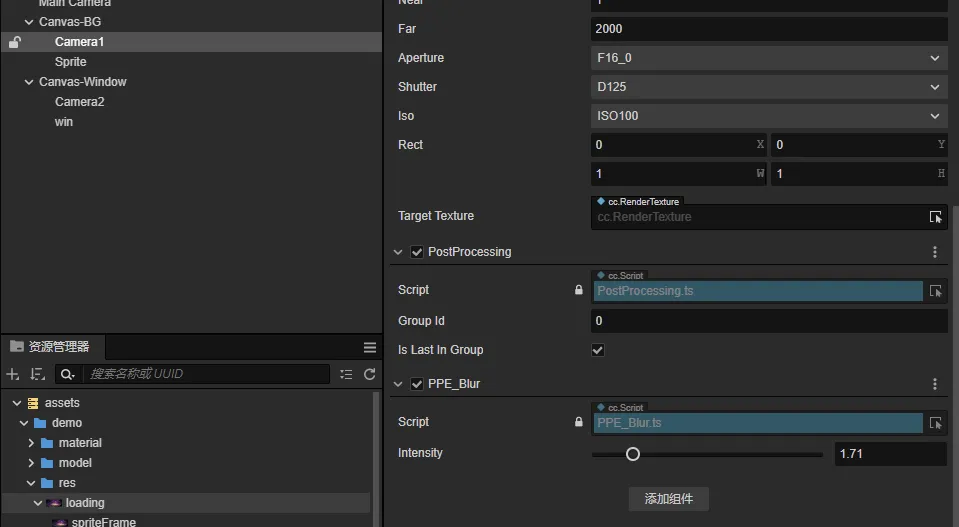959x527 pixels.
Task: Click the PPE_Blur.ts script field
Action: pos(758,423)
